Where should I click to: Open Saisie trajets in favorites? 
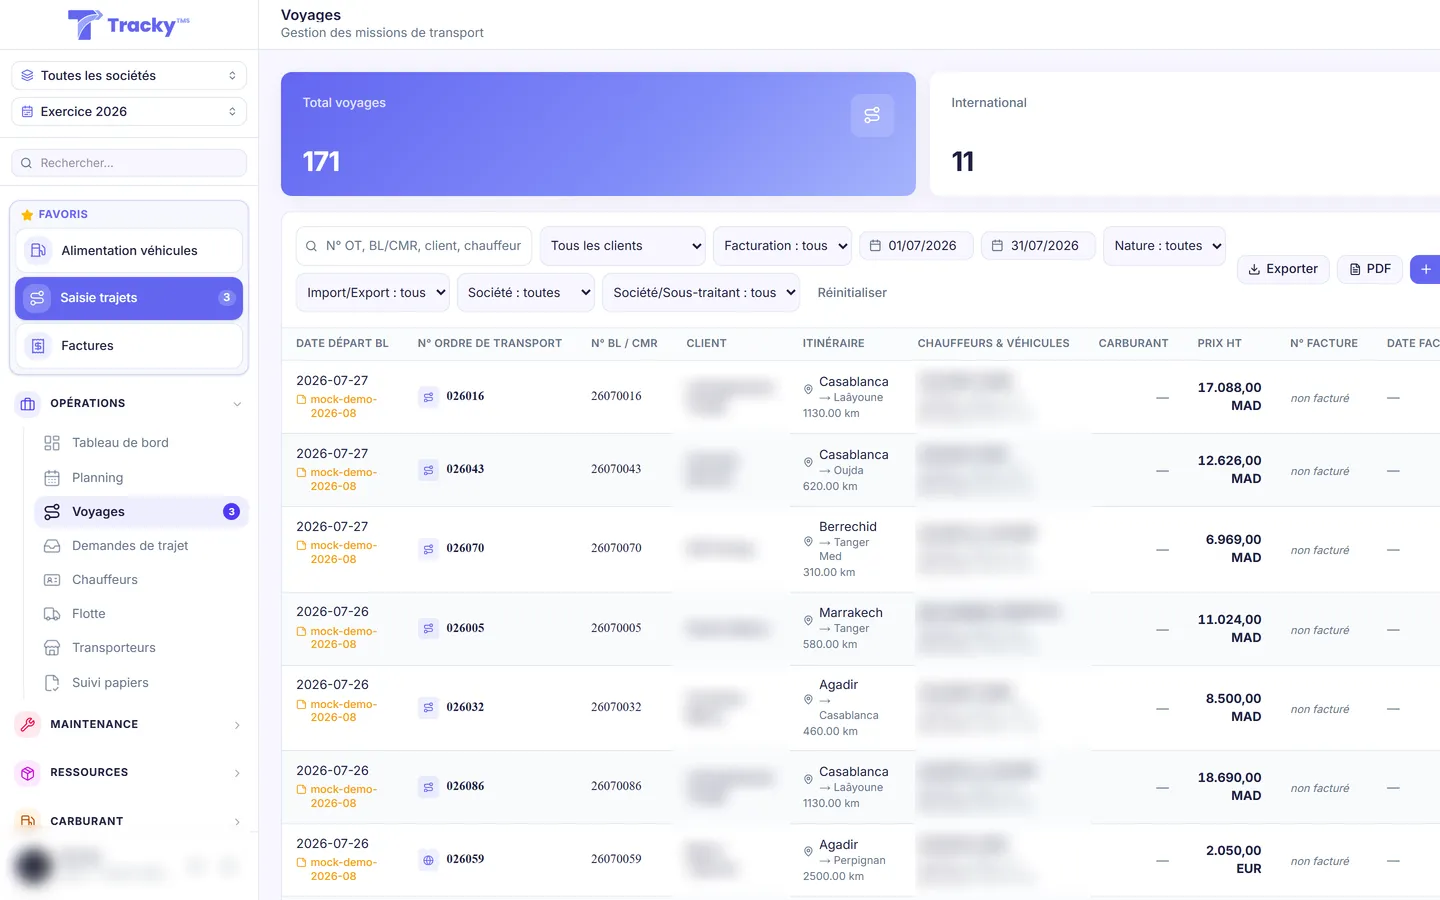coord(129,298)
